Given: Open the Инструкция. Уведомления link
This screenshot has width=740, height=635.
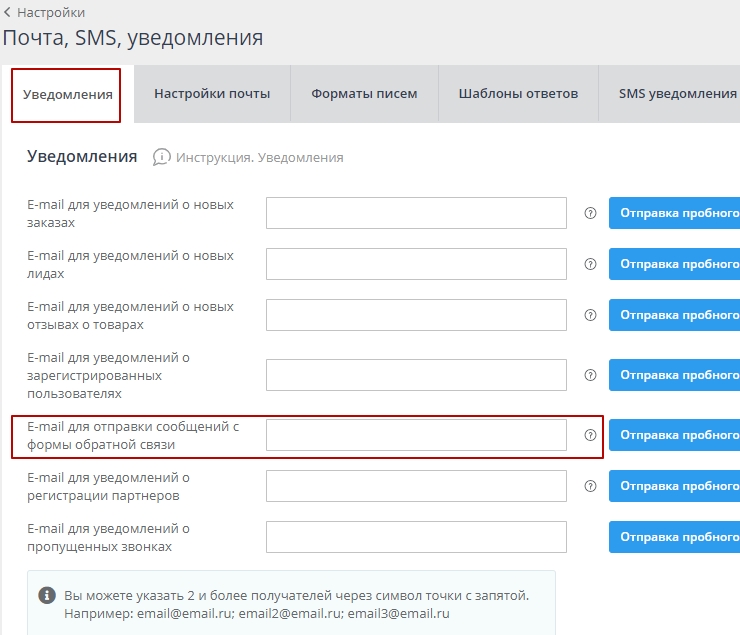Looking at the screenshot, I should [259, 158].
